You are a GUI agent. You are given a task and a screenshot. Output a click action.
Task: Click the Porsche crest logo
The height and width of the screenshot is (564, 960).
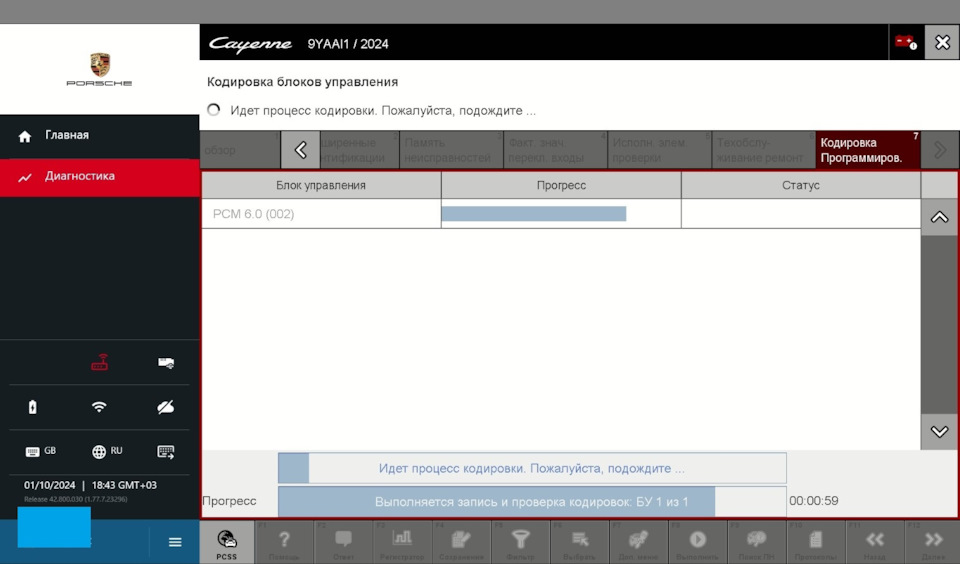point(100,64)
